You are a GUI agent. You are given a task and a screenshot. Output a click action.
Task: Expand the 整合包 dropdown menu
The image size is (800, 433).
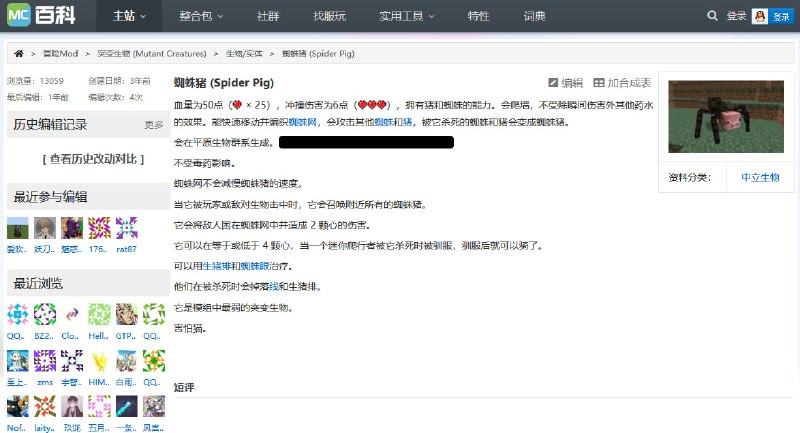pos(201,16)
